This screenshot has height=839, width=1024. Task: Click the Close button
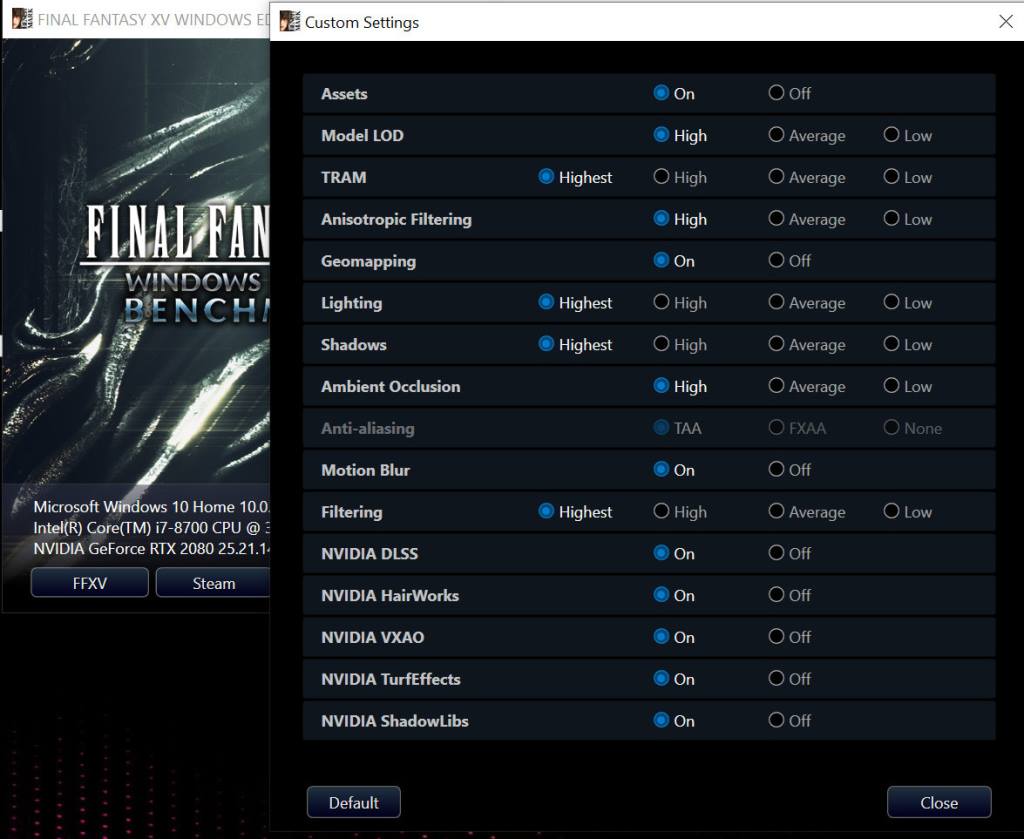(938, 802)
